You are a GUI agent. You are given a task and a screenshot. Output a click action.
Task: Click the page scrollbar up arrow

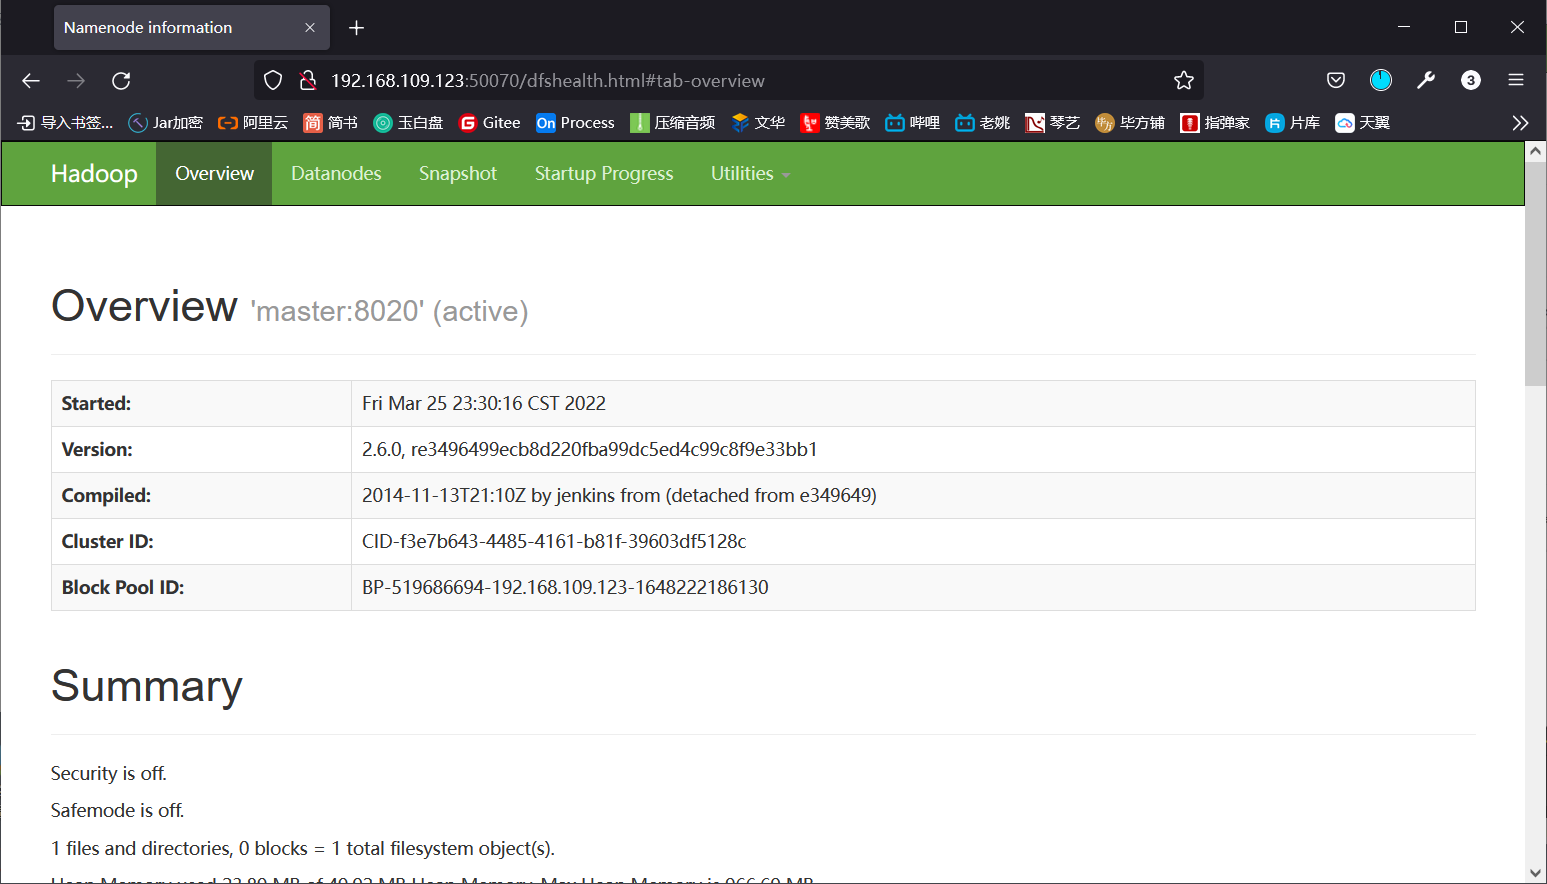(x=1535, y=152)
